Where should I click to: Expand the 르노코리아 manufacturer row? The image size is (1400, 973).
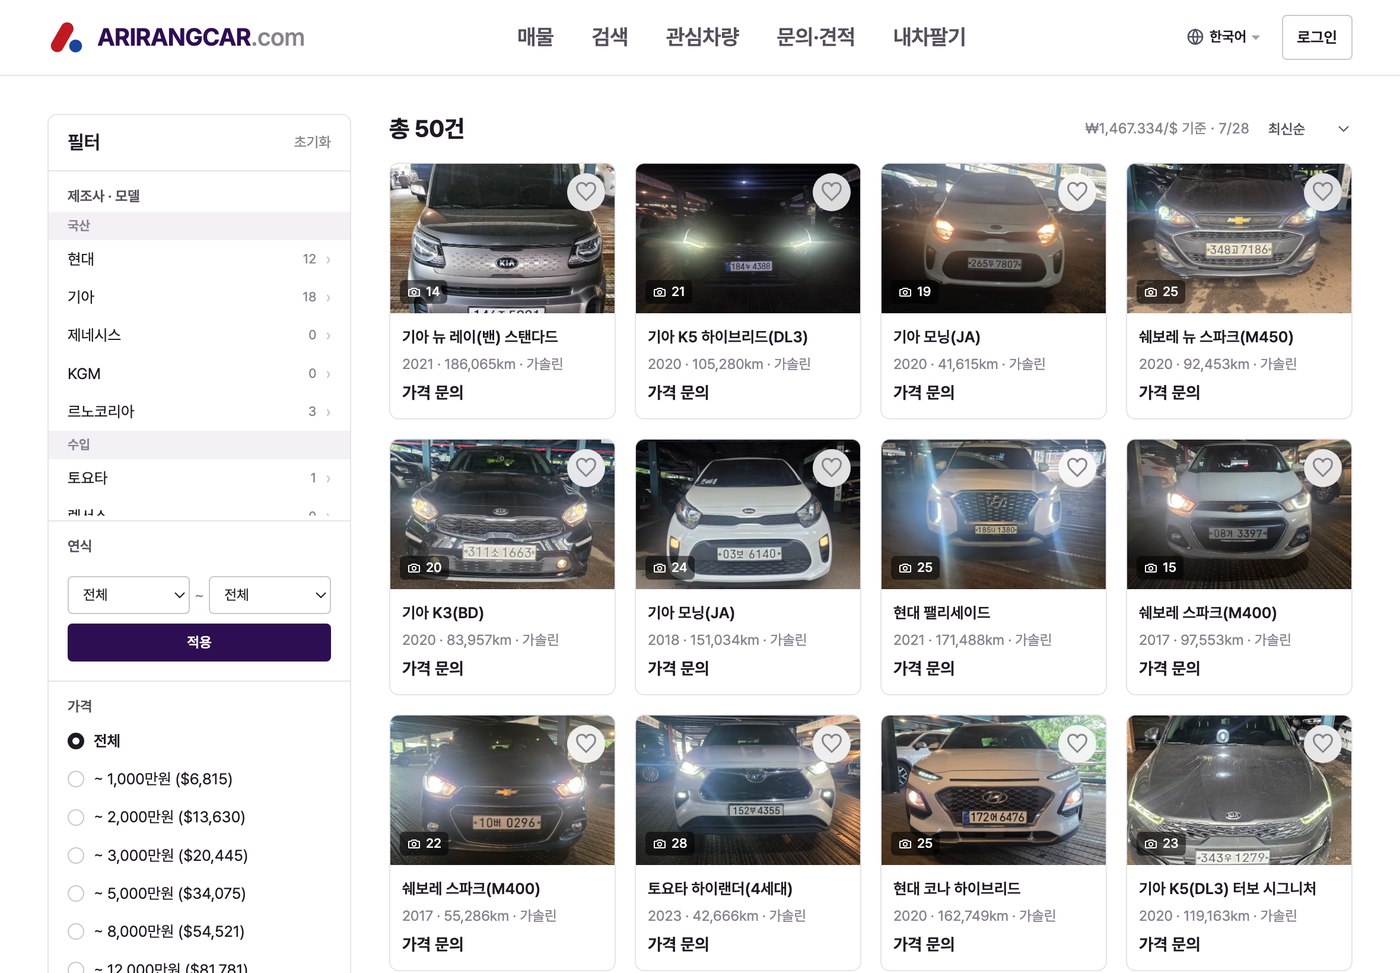pos(199,411)
